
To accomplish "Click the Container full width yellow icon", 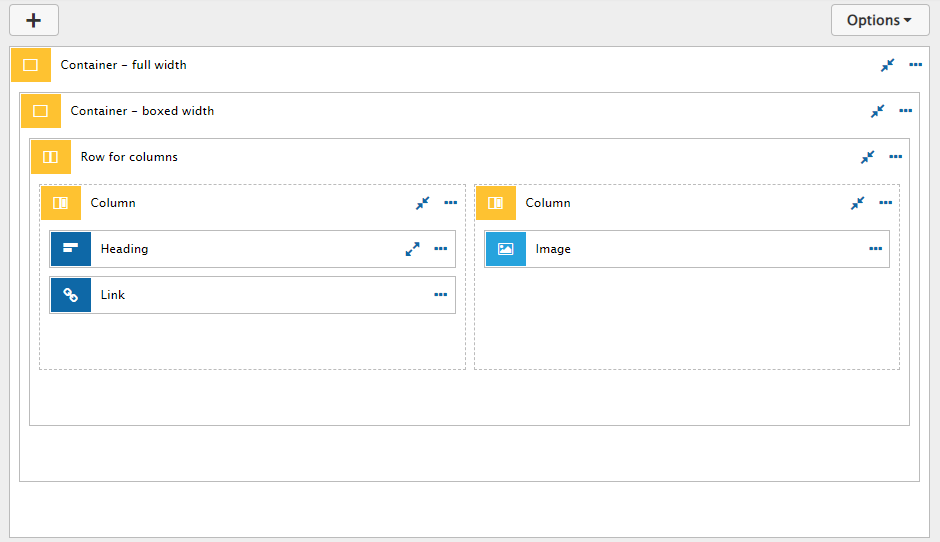I will coord(31,65).
